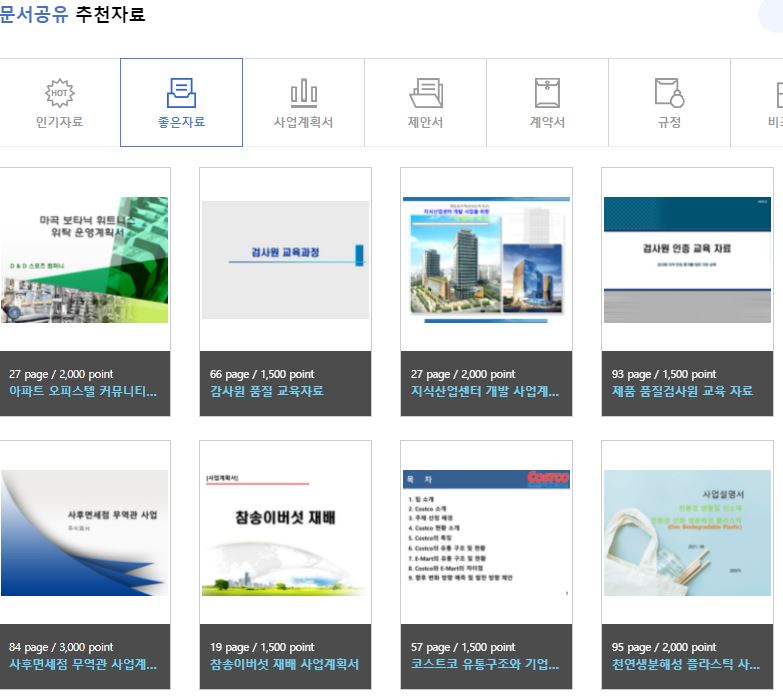Image resolution: width=783 pixels, height=698 pixels.
Task: Open the 코스트코 유통구조와 기업 link
Action: pyautogui.click(x=485, y=664)
